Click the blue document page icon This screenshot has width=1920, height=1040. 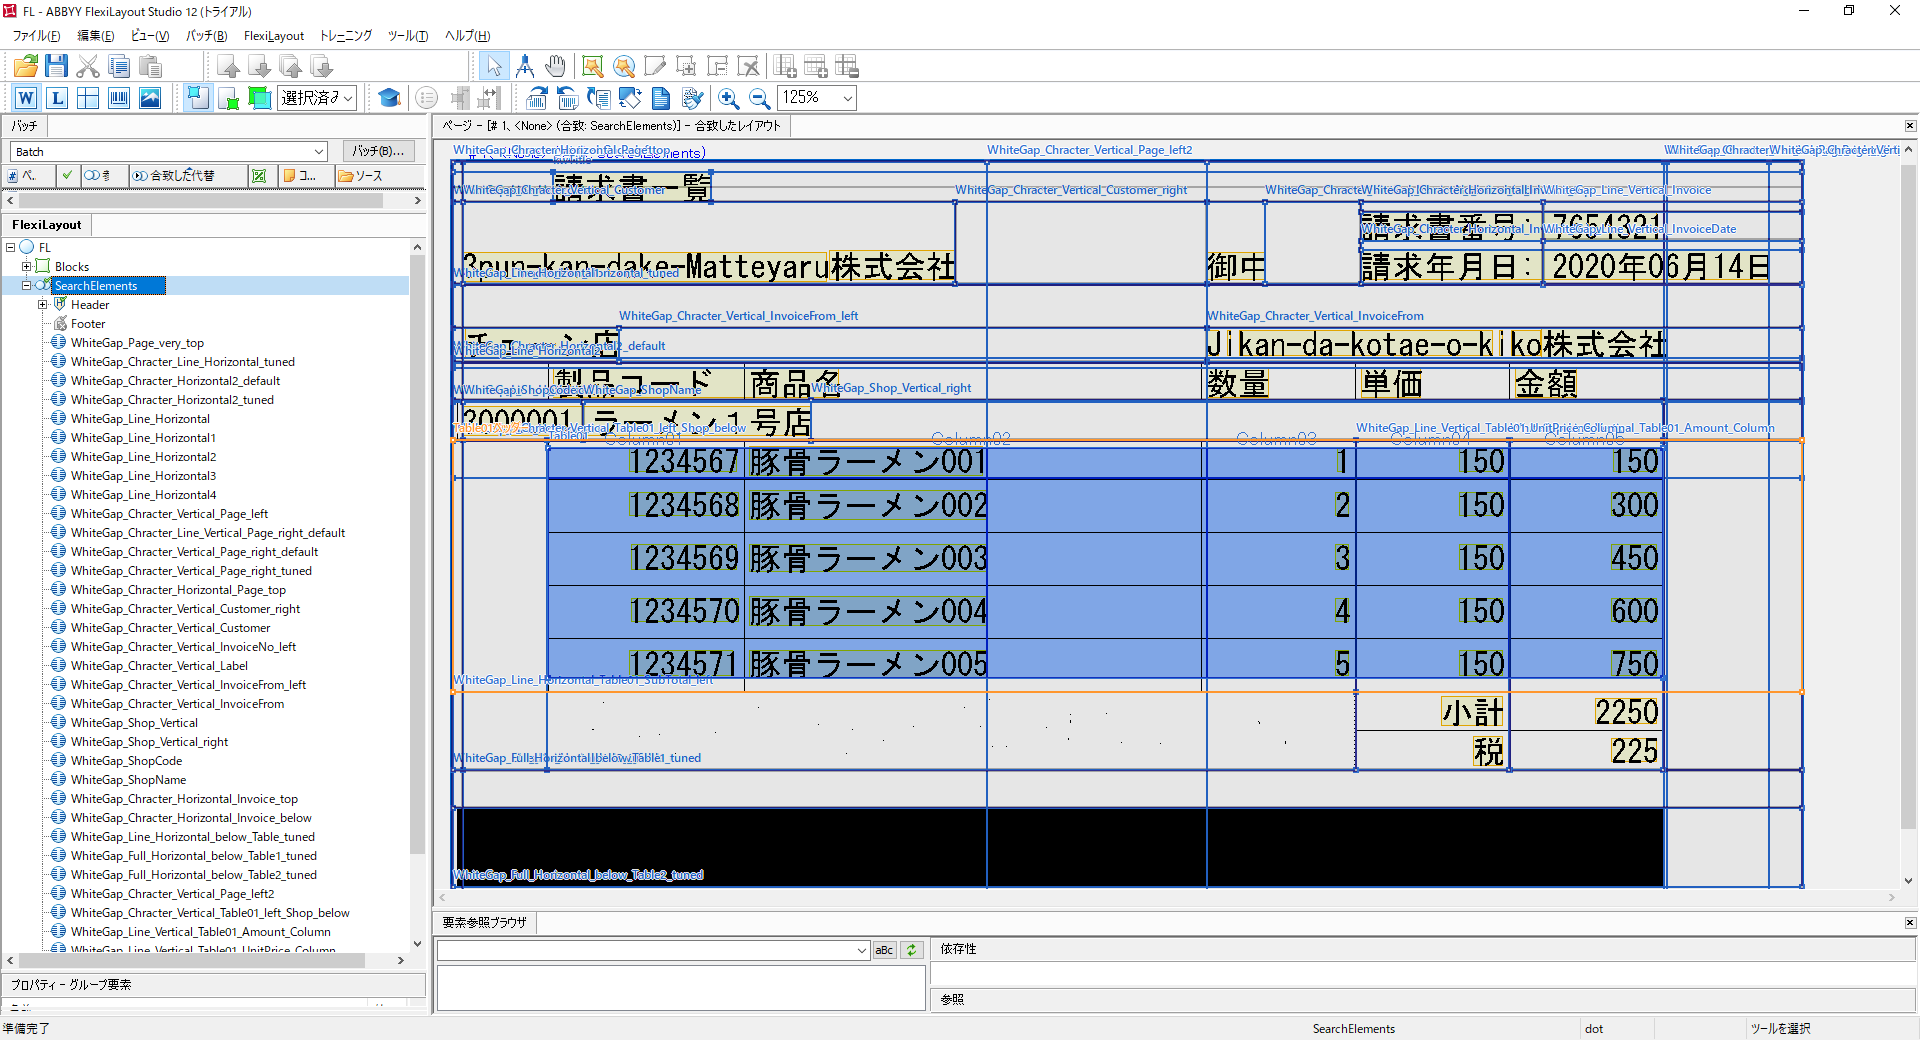pos(661,97)
